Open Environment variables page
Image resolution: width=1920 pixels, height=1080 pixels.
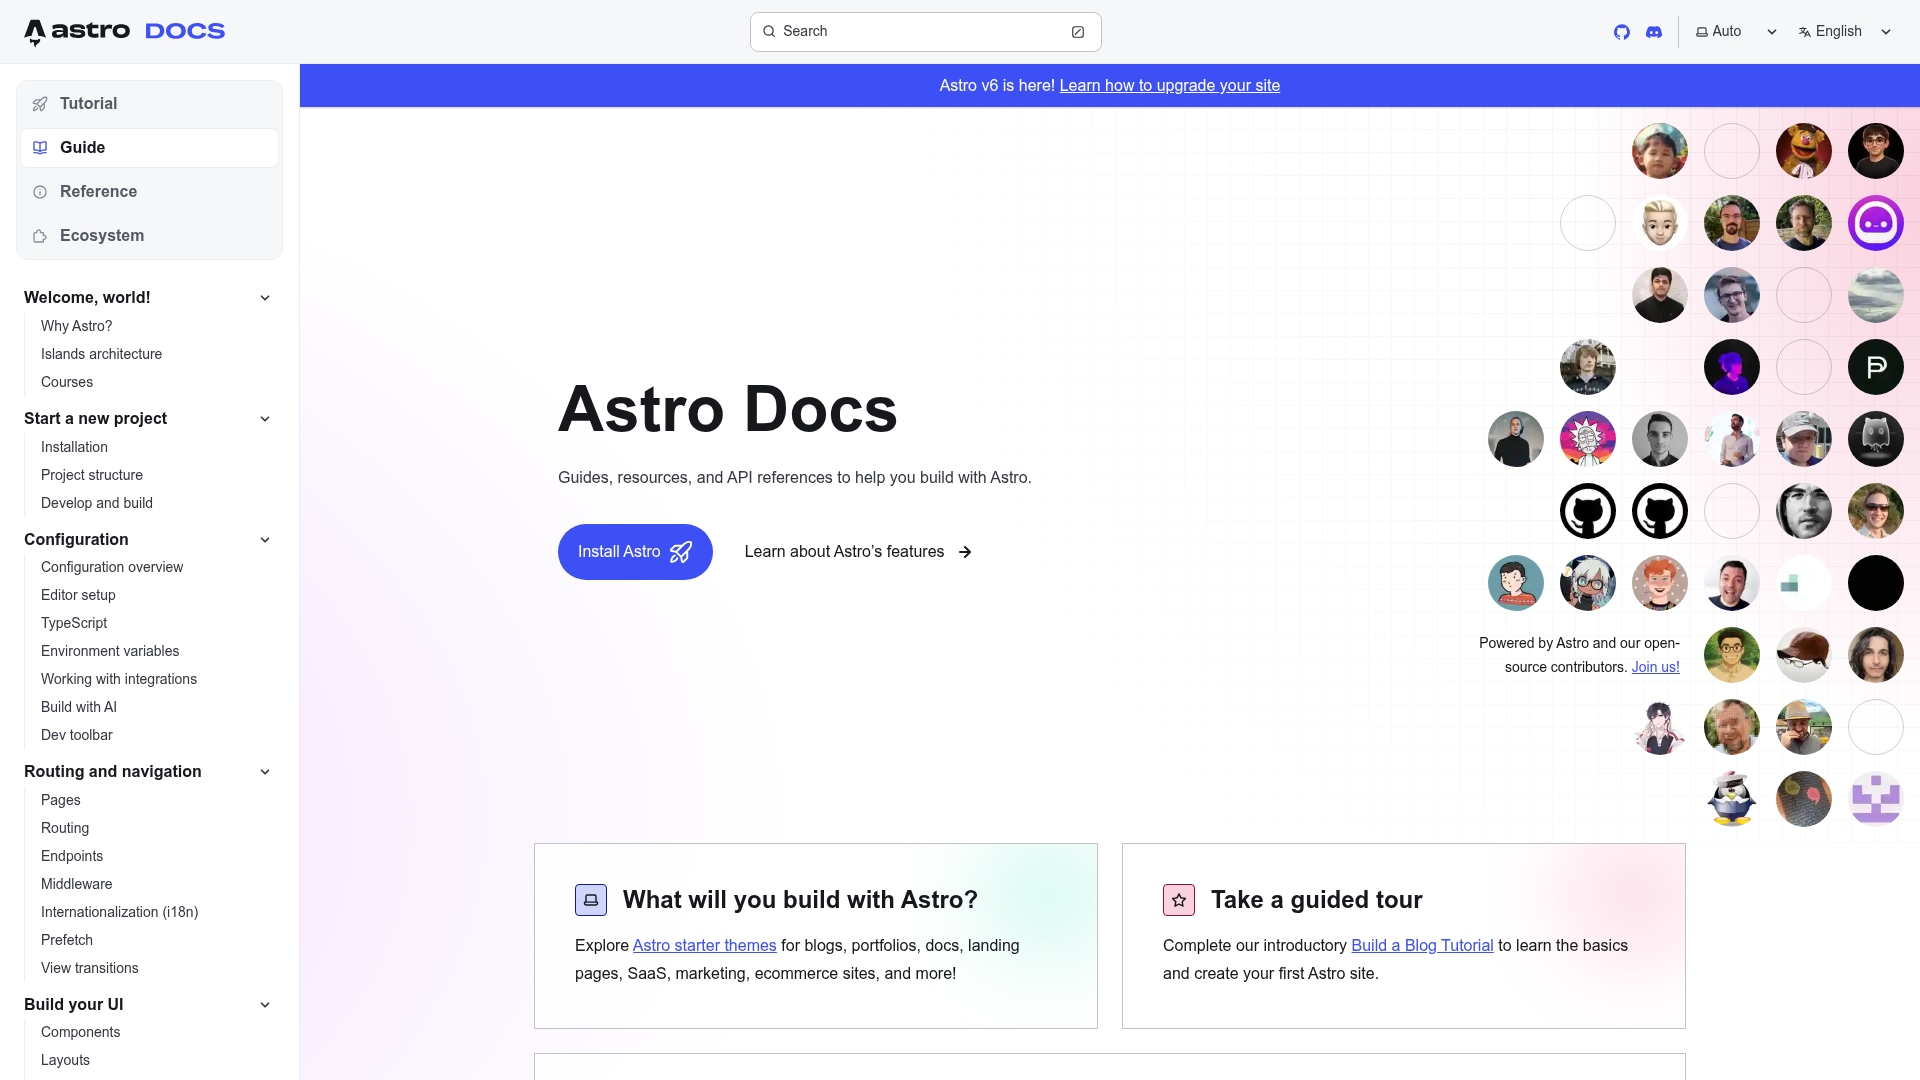click(110, 651)
